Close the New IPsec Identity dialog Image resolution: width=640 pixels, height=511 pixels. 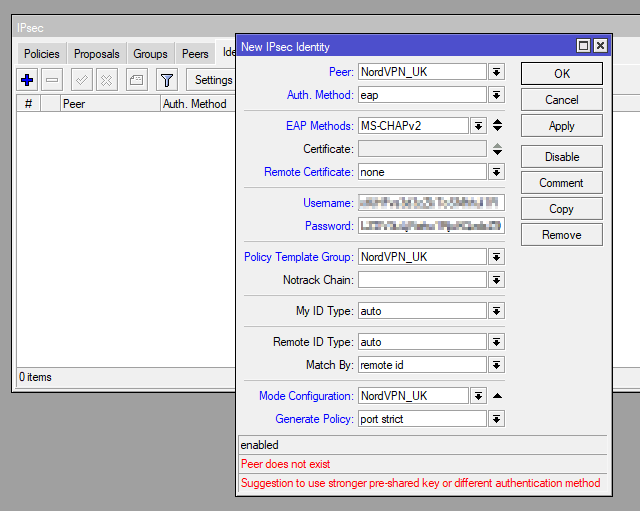tap(600, 45)
